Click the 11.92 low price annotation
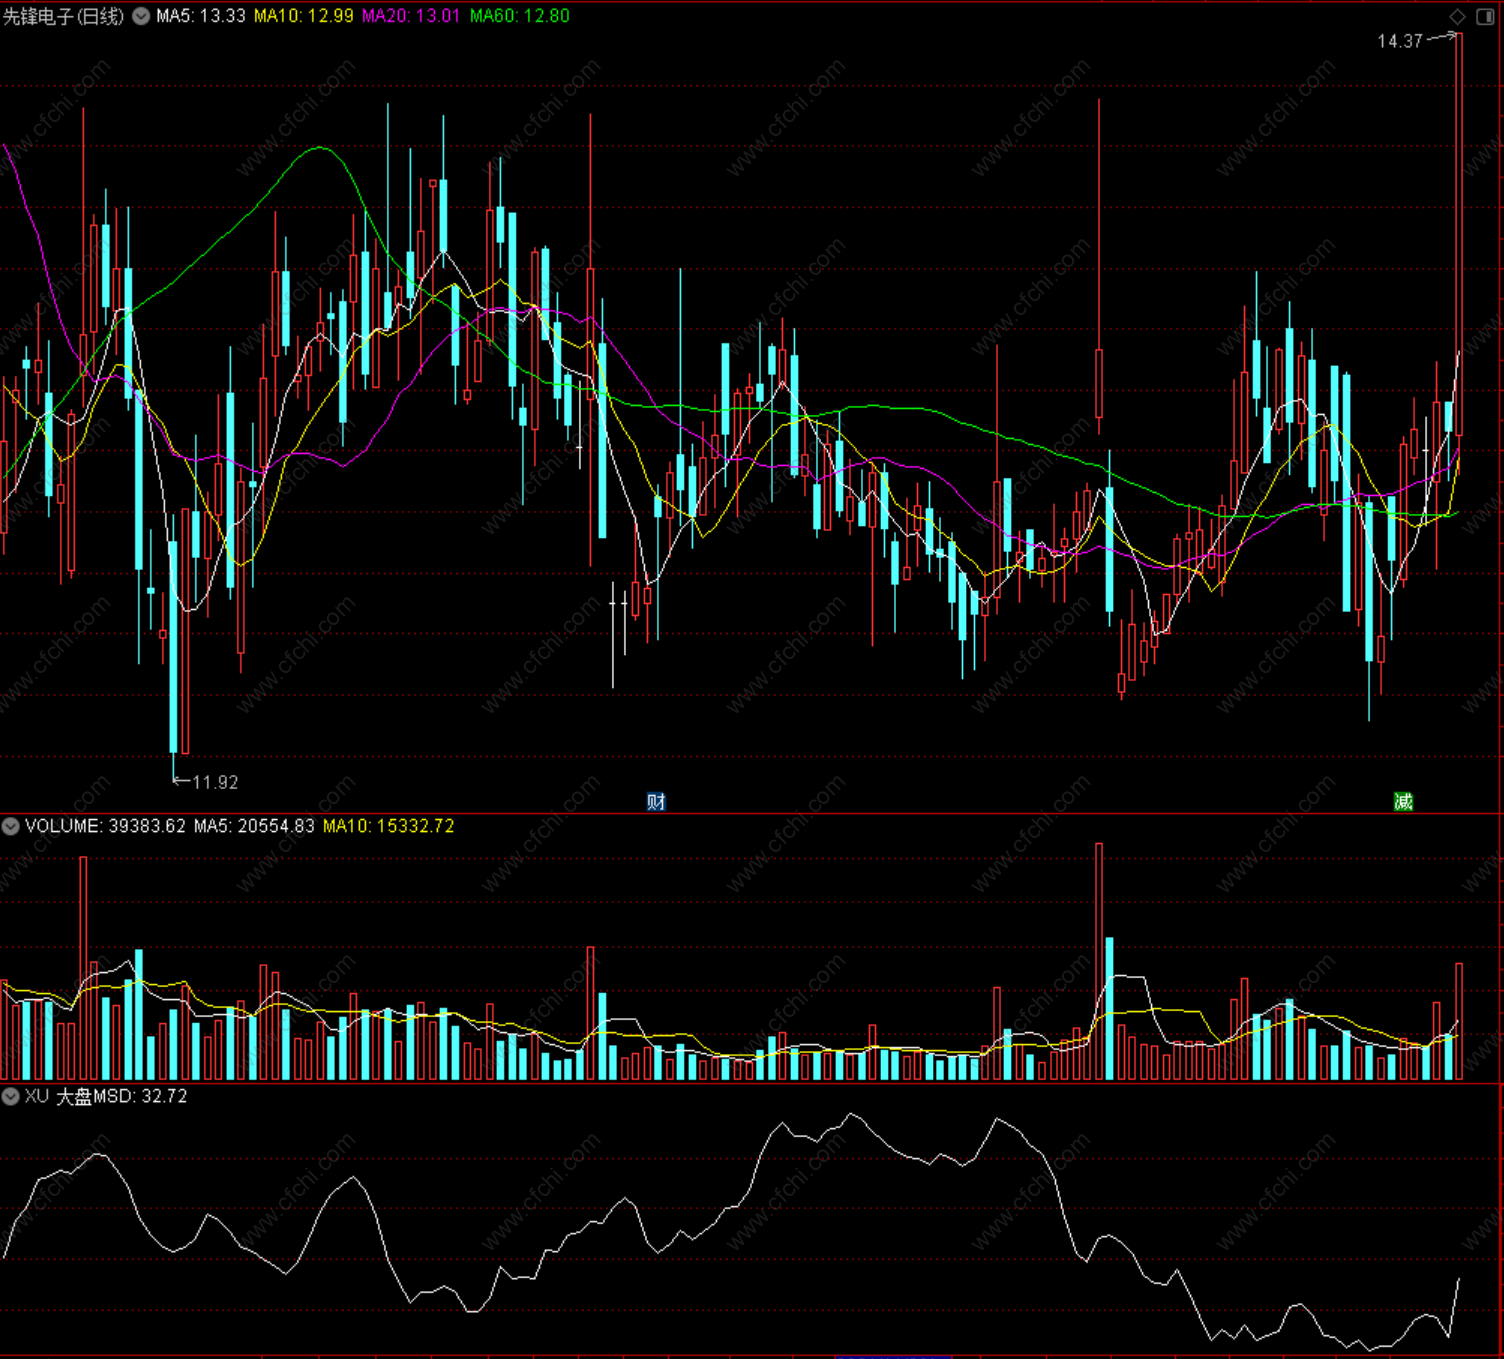Screen dimensions: 1504x1359 click(215, 782)
